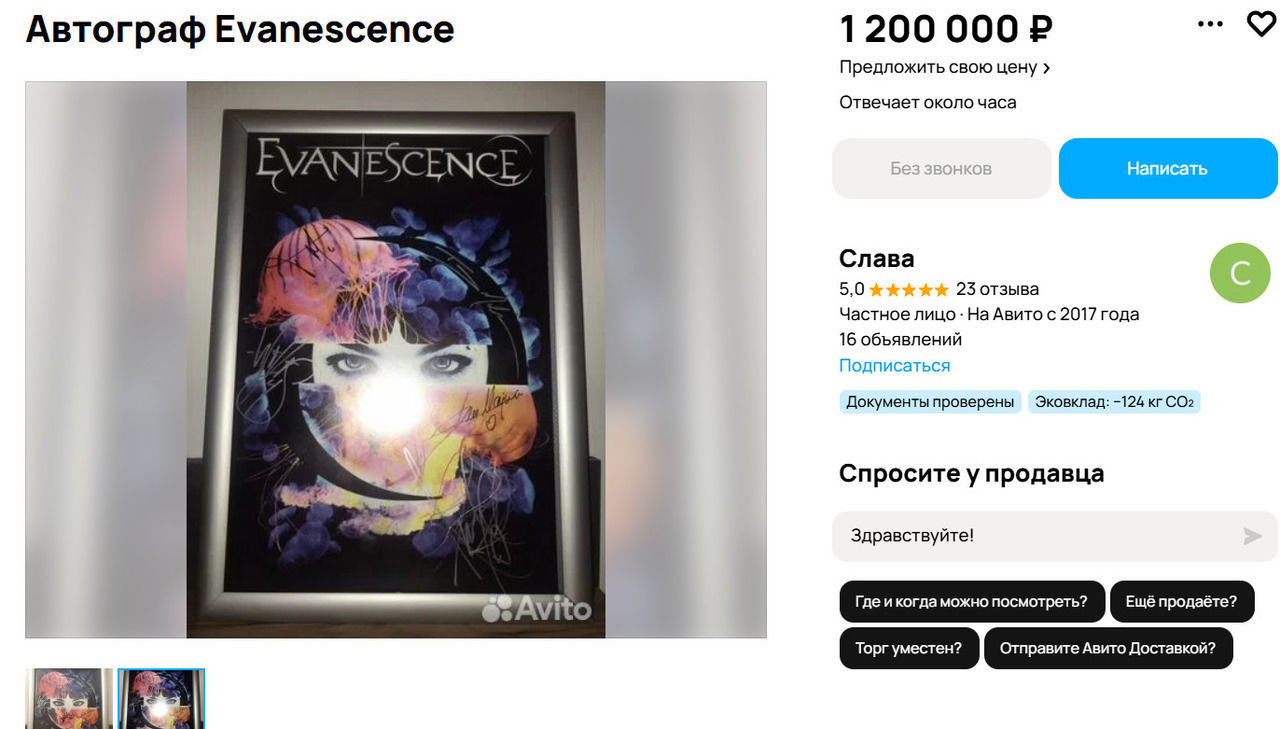View the seller's '16 объявлений' listings
This screenshot has width=1280, height=729.
900,340
